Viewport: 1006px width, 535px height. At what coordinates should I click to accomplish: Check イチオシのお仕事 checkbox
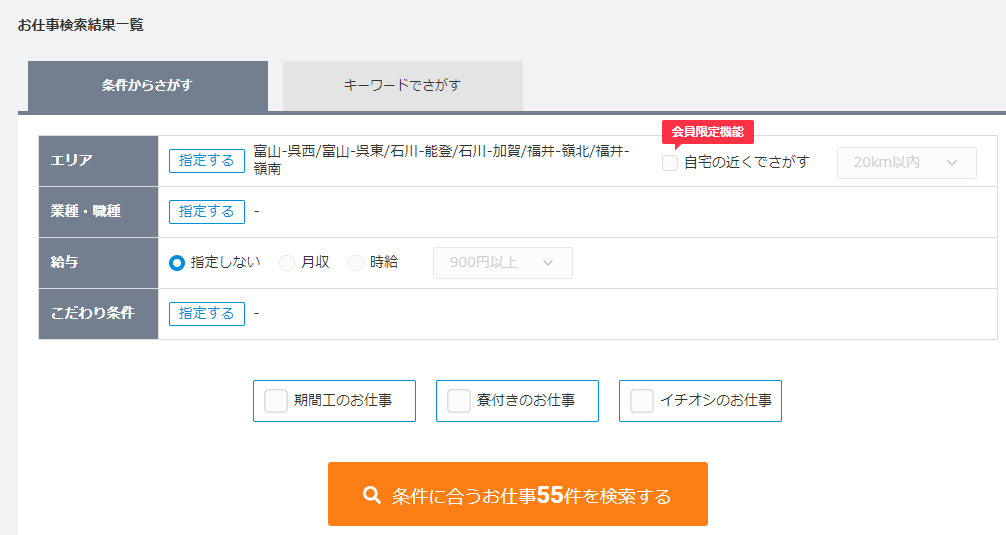pyautogui.click(x=642, y=401)
